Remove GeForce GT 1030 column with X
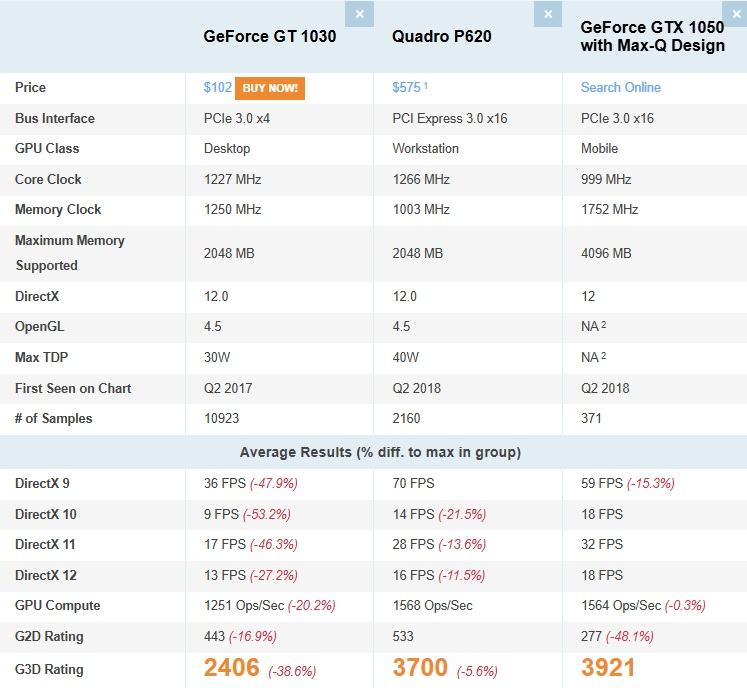 pos(360,13)
